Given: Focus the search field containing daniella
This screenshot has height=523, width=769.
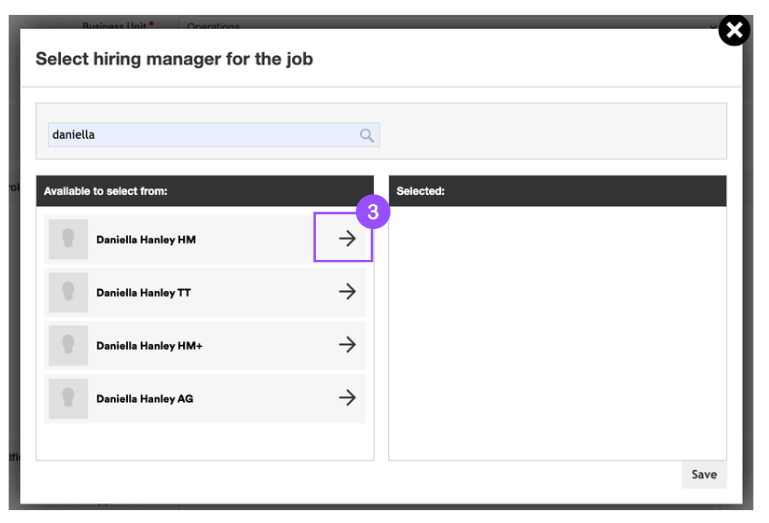Looking at the screenshot, I should pyautogui.click(x=200, y=135).
